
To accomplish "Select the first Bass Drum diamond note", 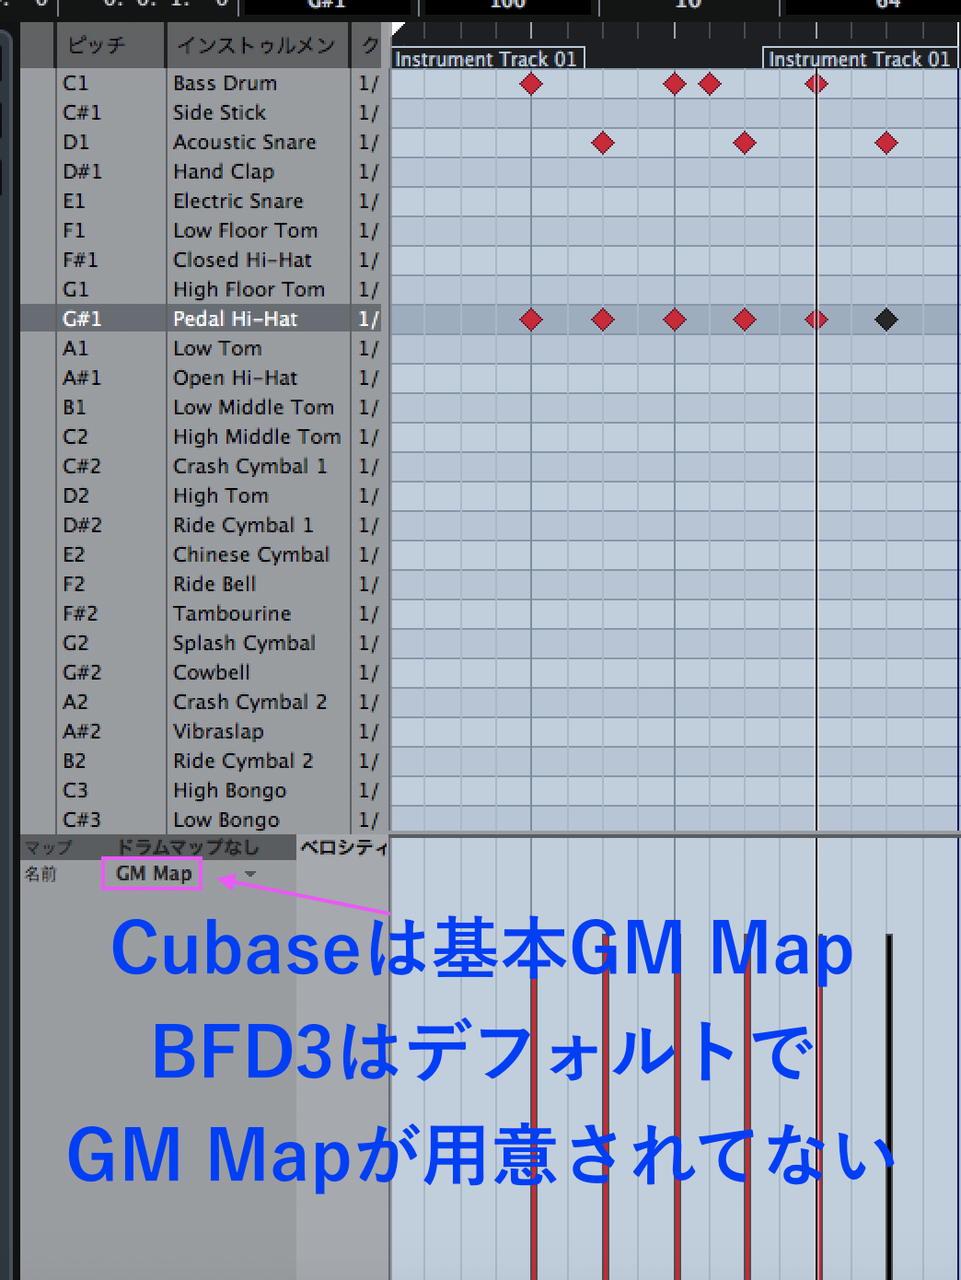I will pyautogui.click(x=531, y=84).
